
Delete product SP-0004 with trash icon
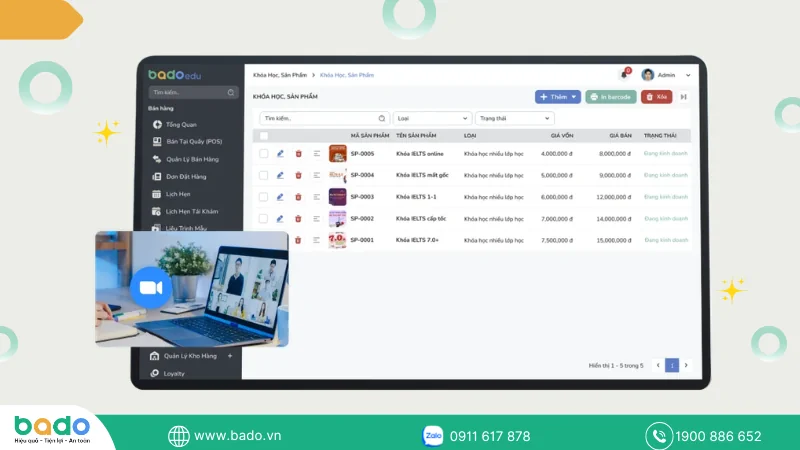298,176
